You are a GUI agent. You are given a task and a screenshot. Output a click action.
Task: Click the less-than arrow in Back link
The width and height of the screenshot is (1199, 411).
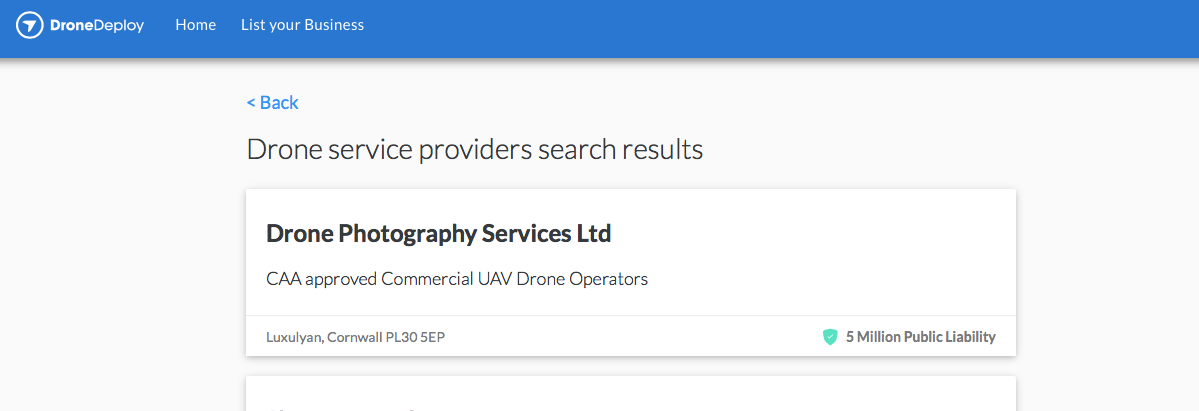point(251,103)
